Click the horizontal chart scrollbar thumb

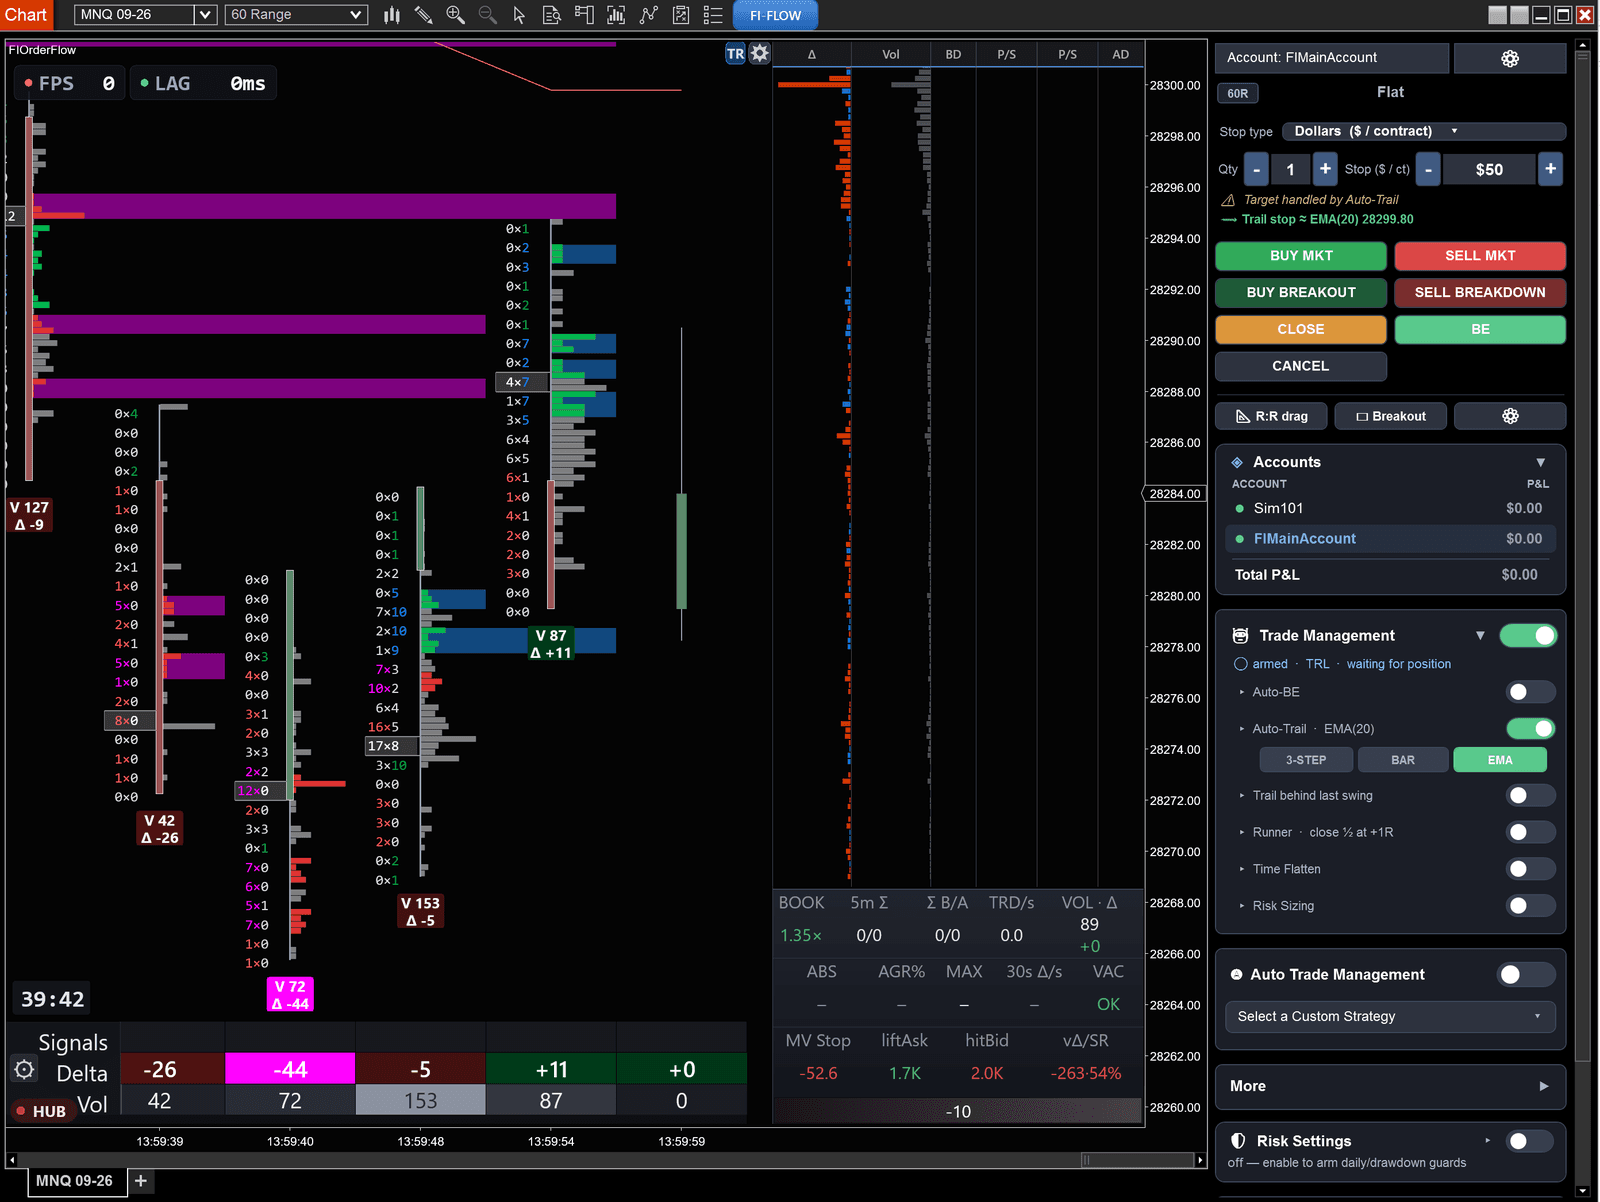pos(1136,1160)
